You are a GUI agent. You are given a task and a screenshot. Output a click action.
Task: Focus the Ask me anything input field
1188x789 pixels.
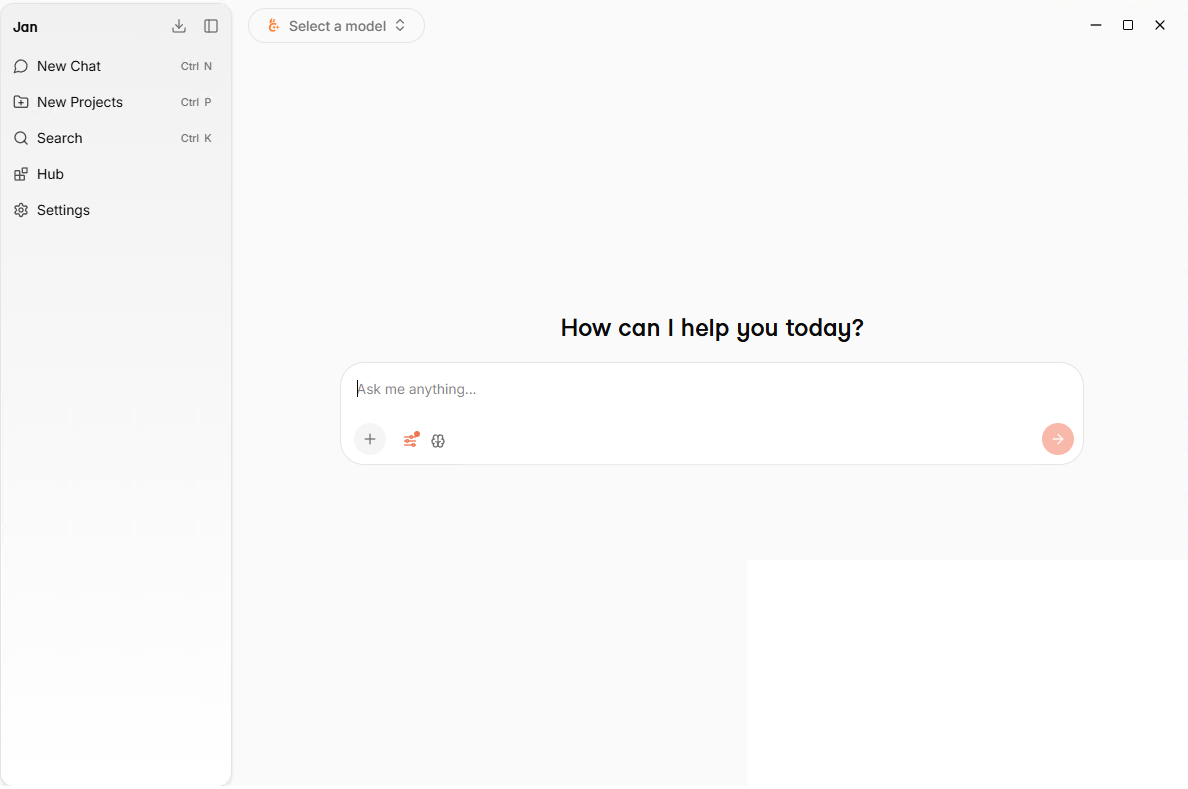(711, 389)
